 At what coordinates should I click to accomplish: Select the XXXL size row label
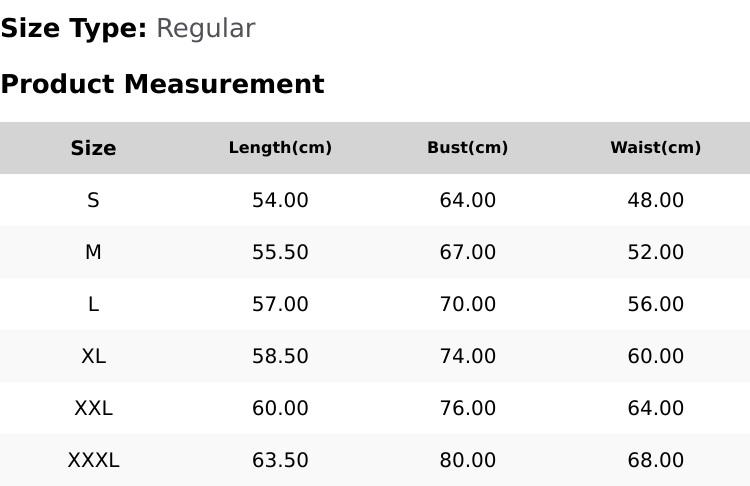[93, 461]
